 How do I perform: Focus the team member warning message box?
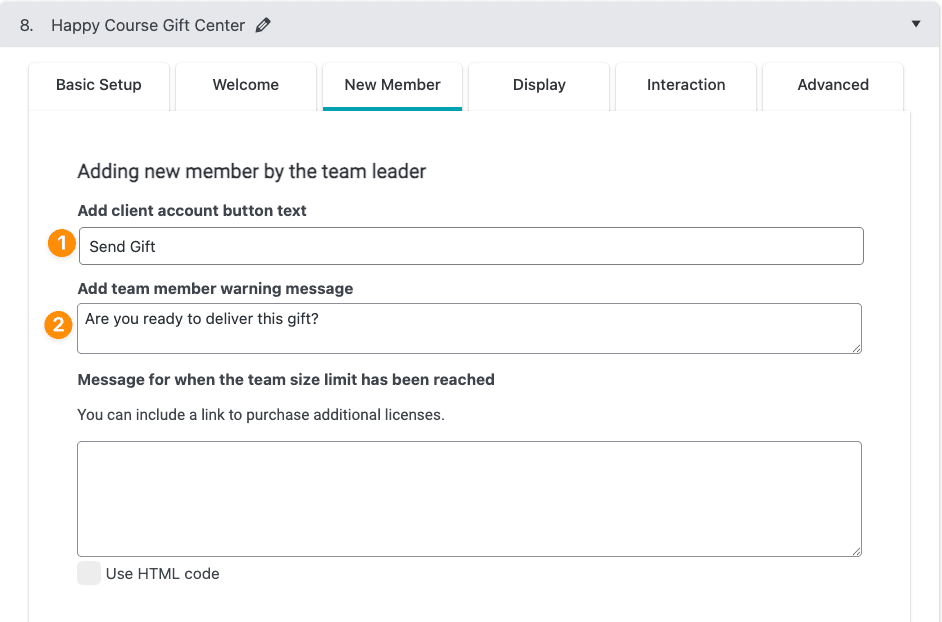[x=468, y=328]
